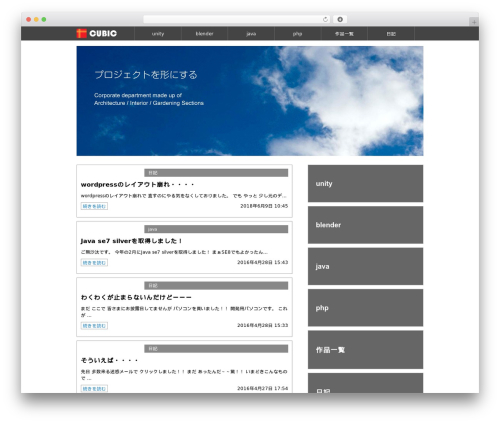Image resolution: width=500 pixels, height=423 pixels.
Task: Open the unity item in top navigation
Action: 158,34
